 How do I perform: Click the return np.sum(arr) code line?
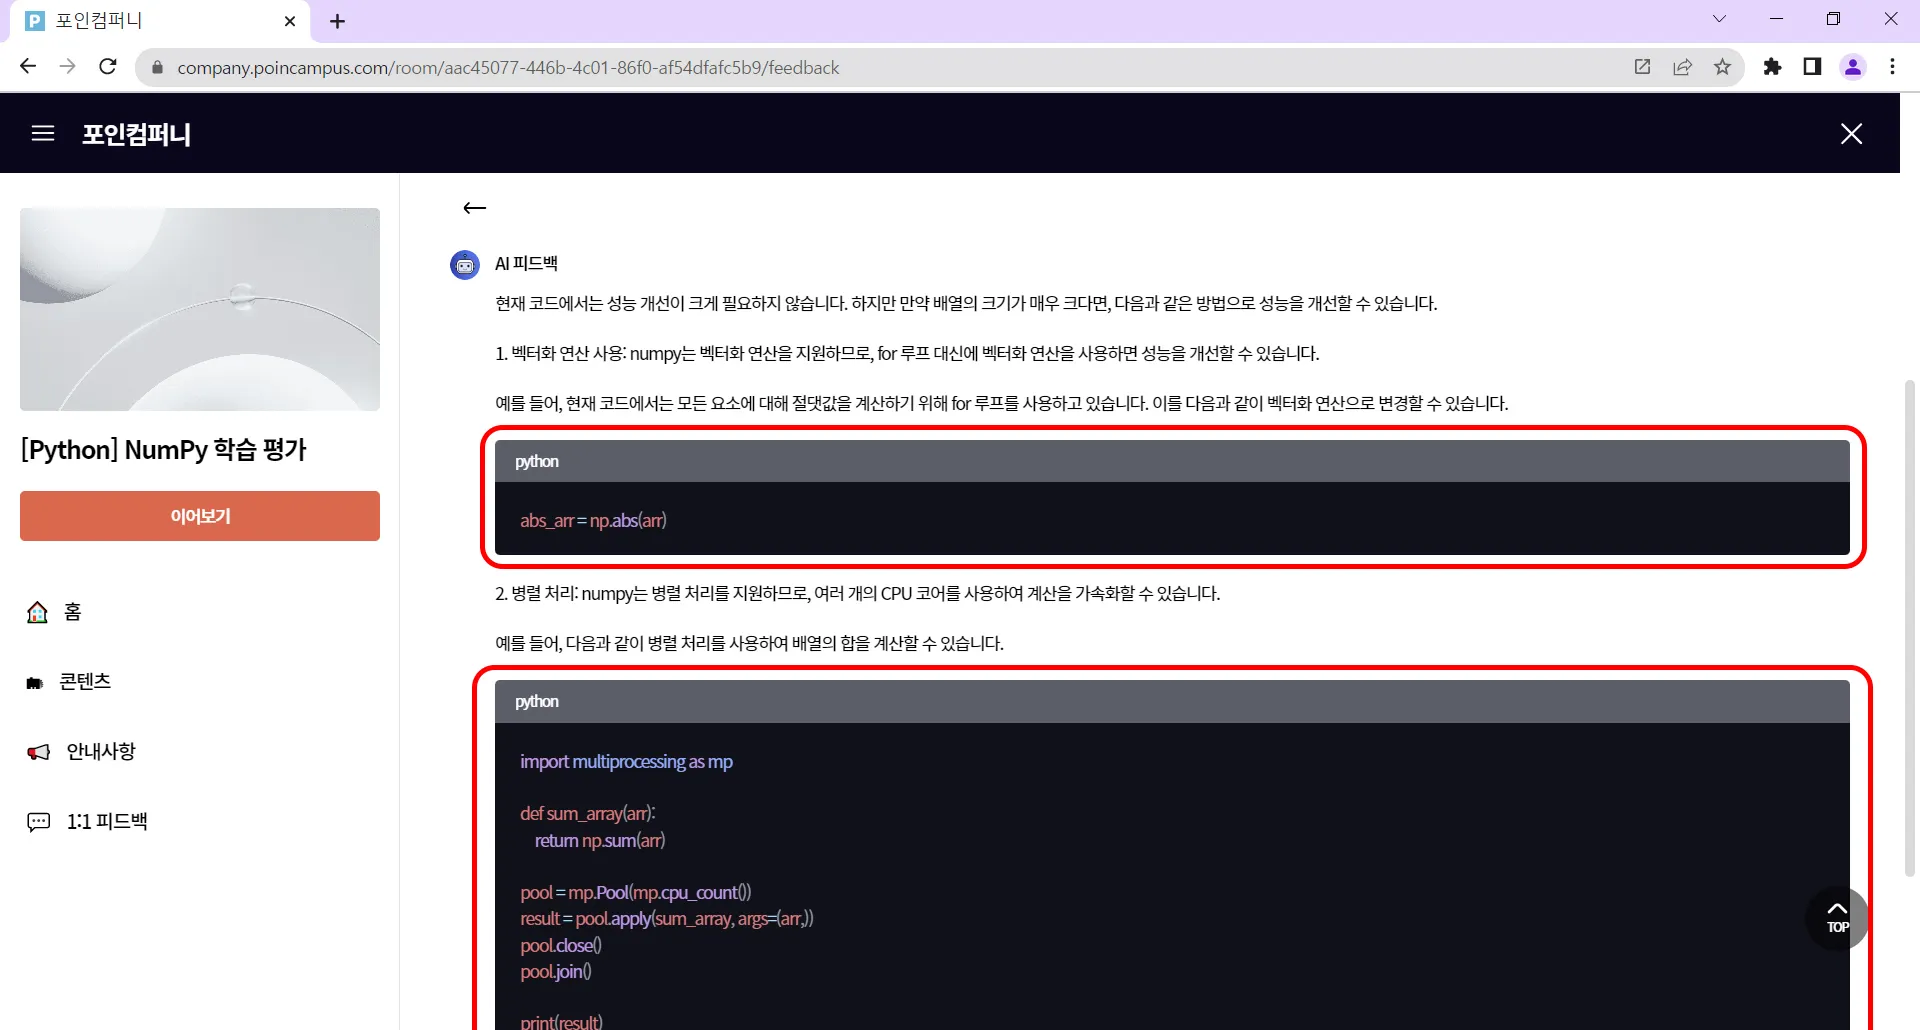coord(600,840)
